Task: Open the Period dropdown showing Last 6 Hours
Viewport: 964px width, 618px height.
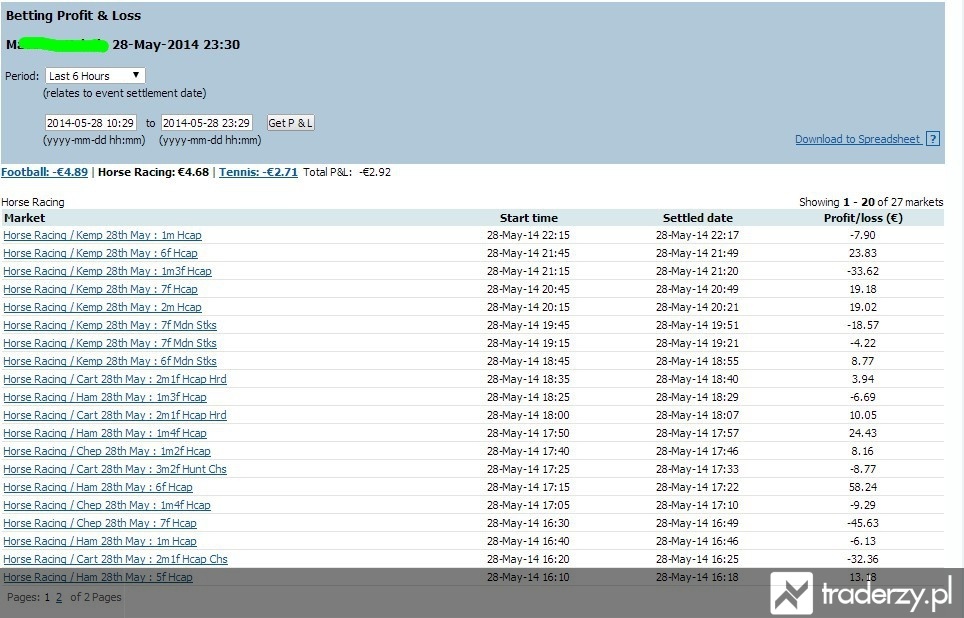Action: click(x=95, y=76)
